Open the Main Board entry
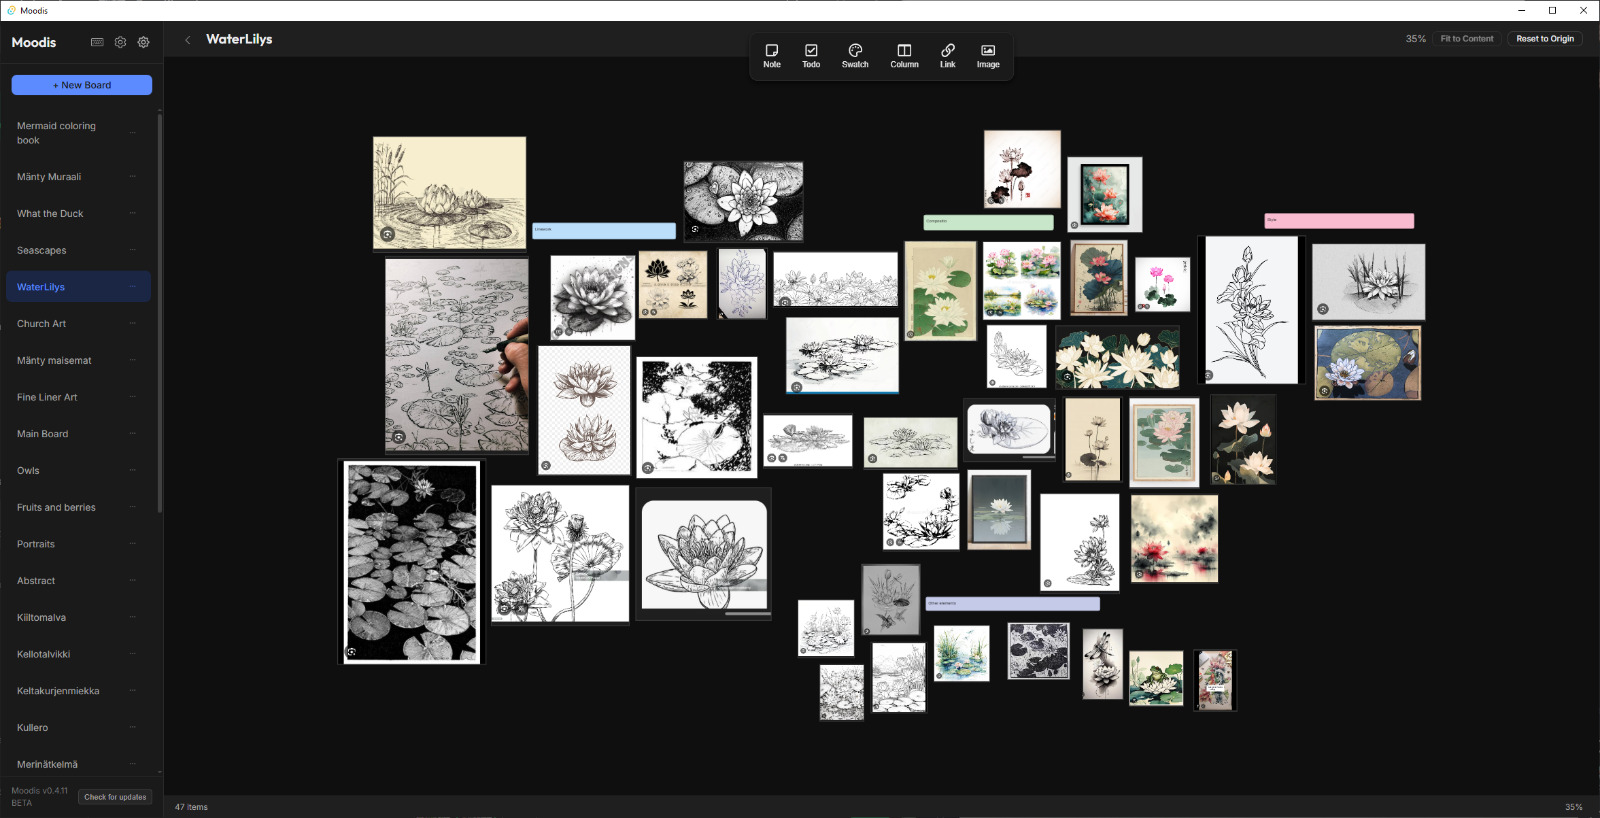 coord(78,434)
